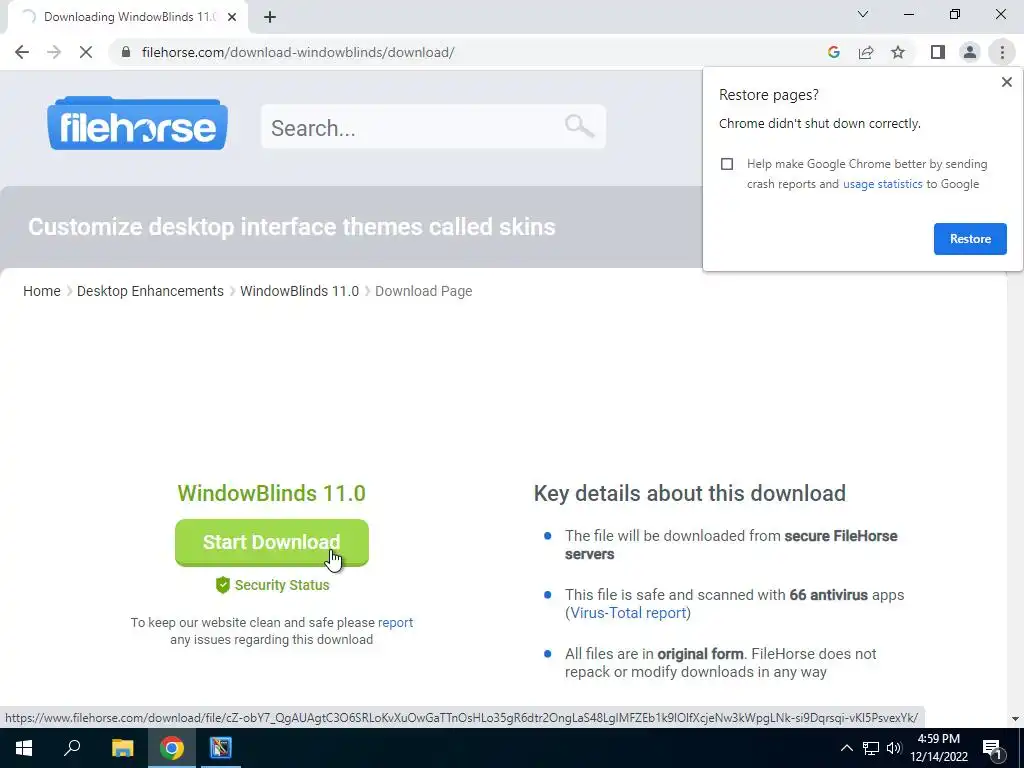The height and width of the screenshot is (768, 1024).
Task: Select the Downloading WindowBlinds tab
Action: click(127, 17)
